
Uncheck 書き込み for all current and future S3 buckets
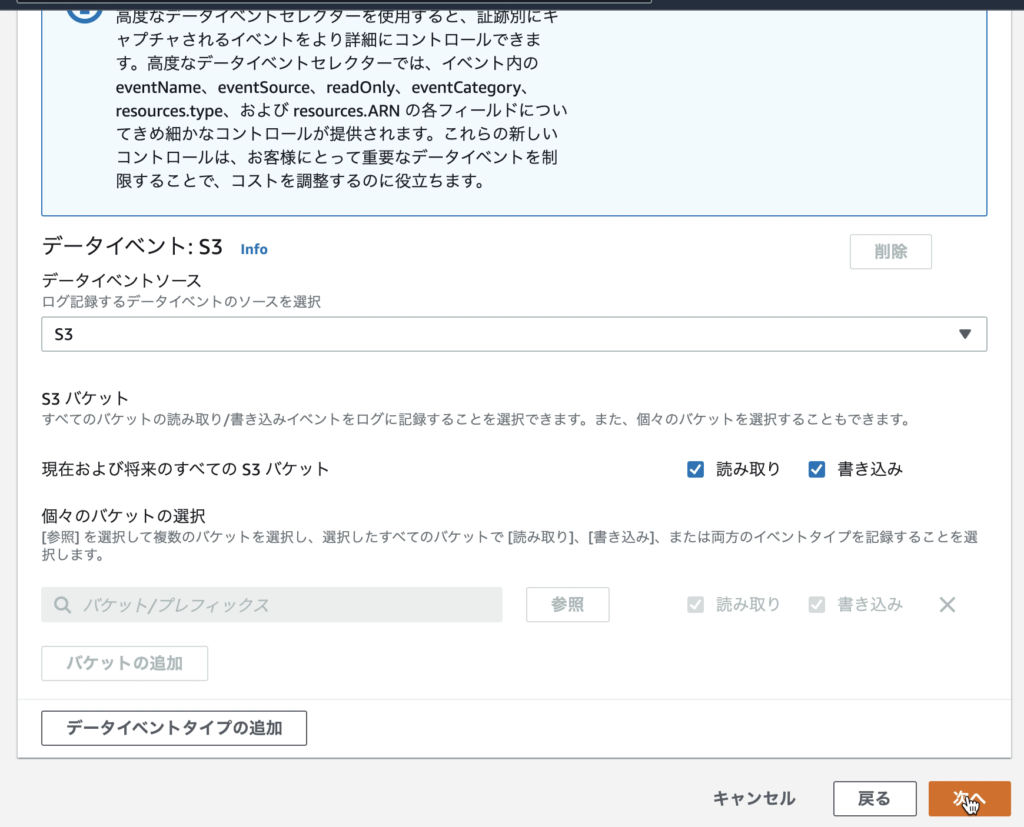(816, 469)
